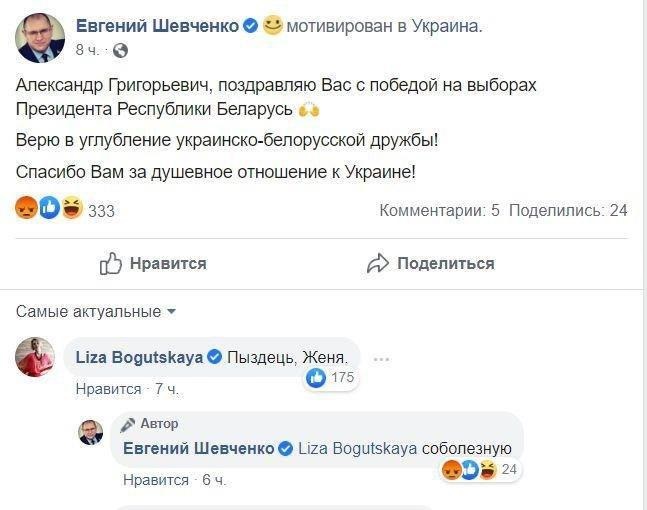647x510 pixels.
Task: Click the verified badge beside the post author name
Action: tap(250, 27)
